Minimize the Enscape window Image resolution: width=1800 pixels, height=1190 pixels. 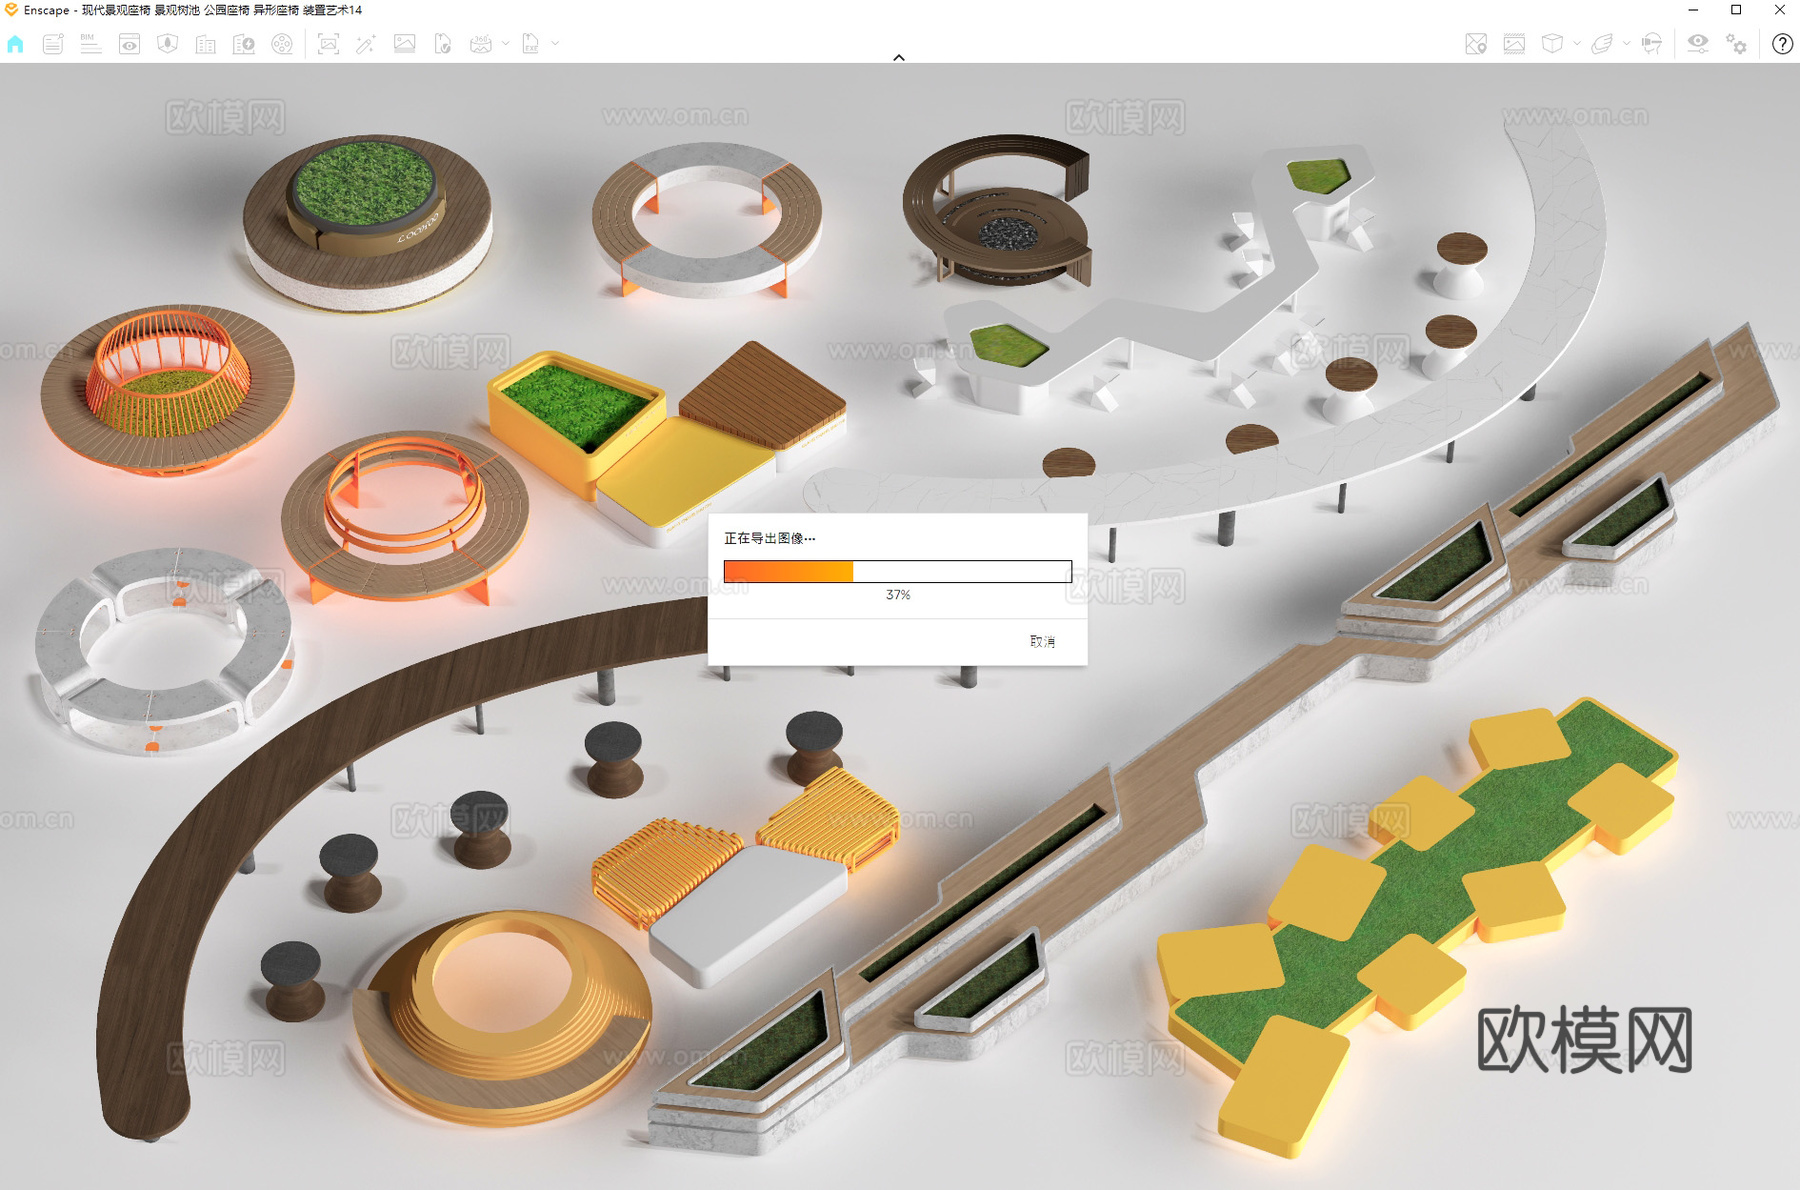click(x=1693, y=10)
